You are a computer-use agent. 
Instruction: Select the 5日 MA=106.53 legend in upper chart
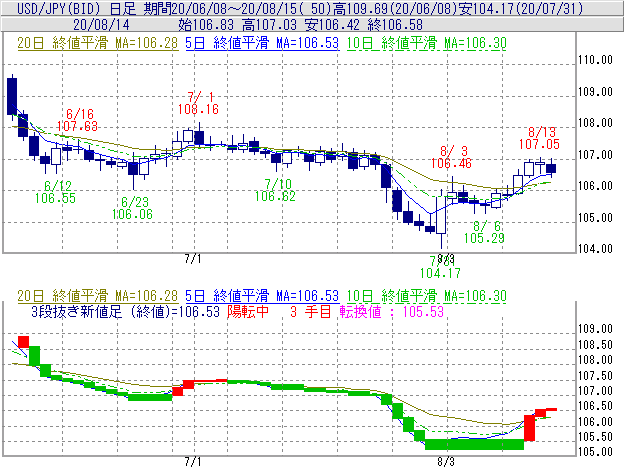[262, 43]
